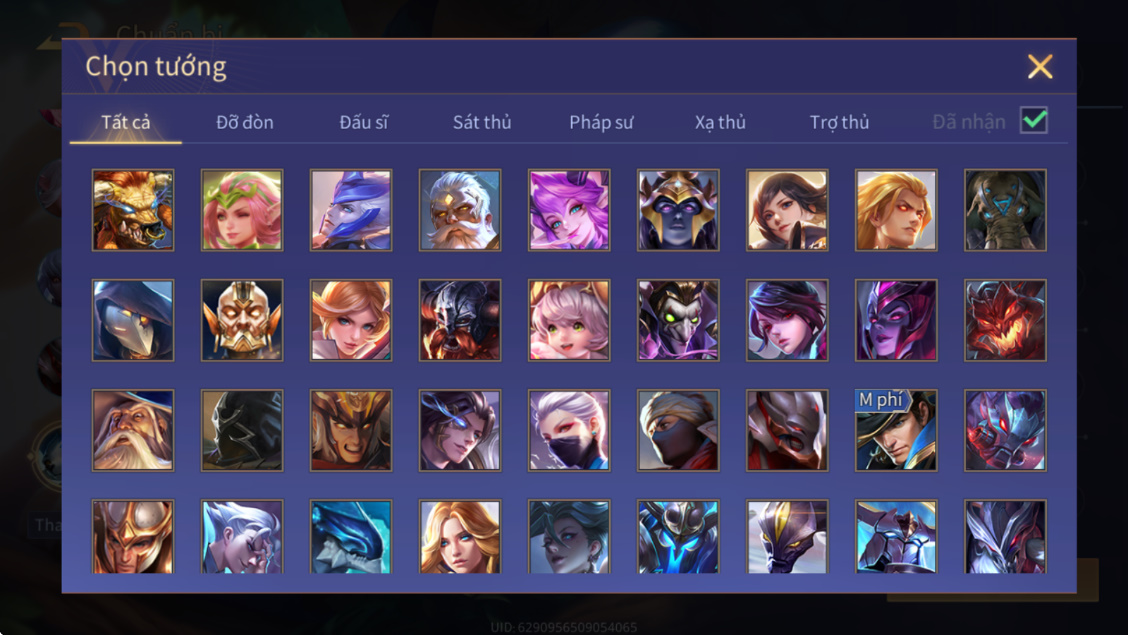1128x635 pixels.
Task: Pick the pink-haired flower crown hero
Action: click(242, 210)
